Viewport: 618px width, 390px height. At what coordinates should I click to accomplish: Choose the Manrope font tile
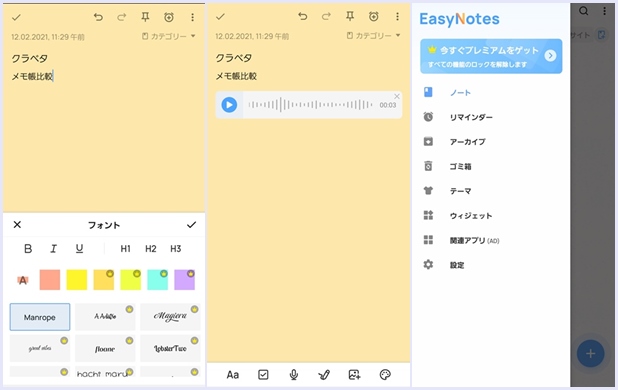click(x=40, y=317)
